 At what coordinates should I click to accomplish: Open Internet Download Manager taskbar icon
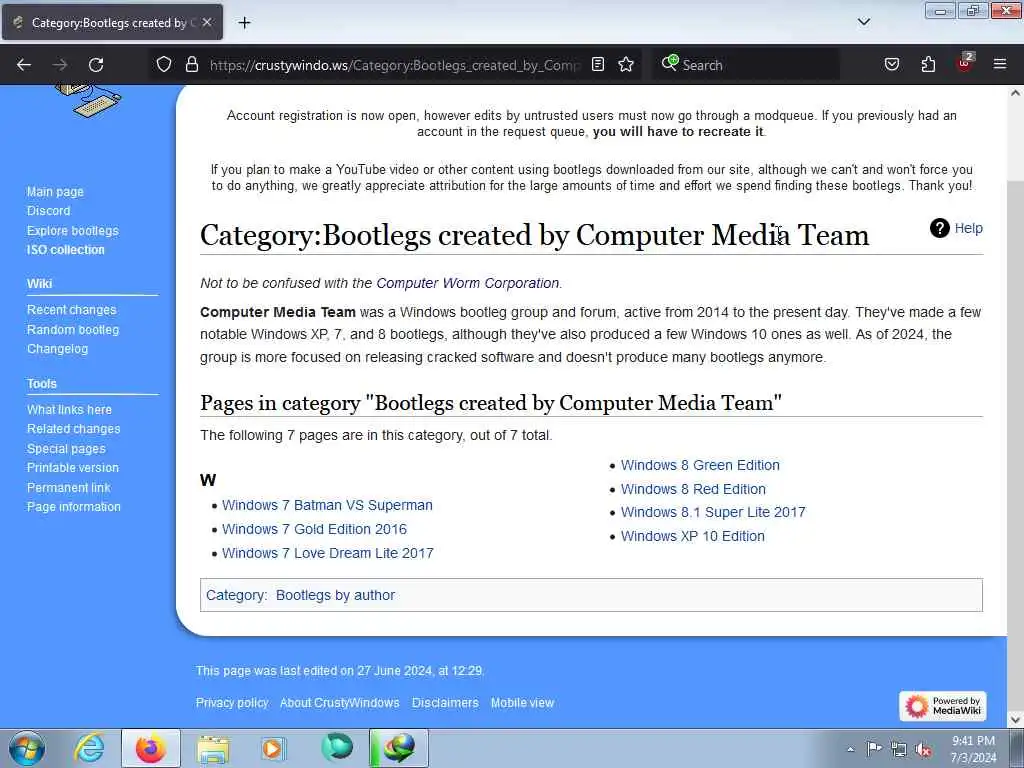coord(399,748)
